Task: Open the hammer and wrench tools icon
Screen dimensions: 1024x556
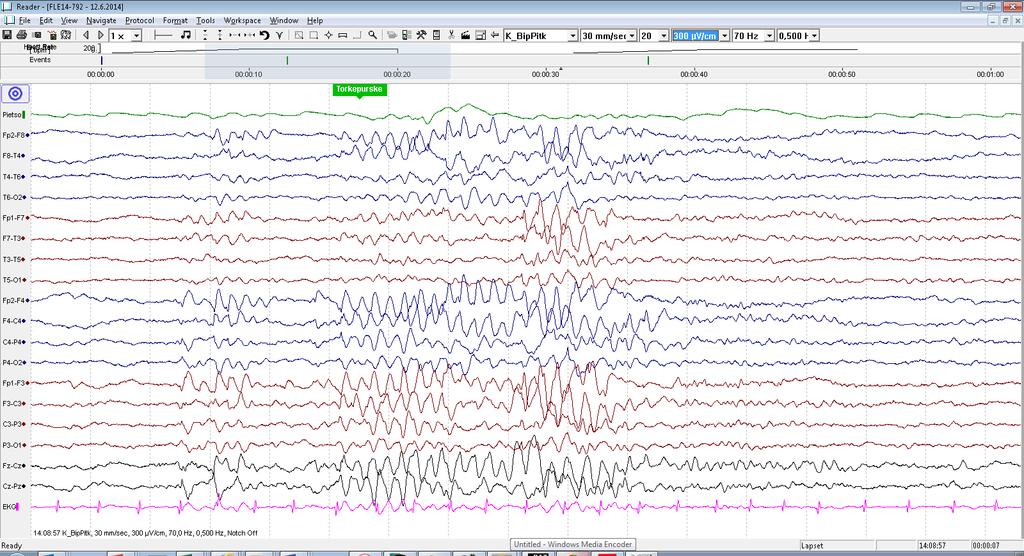Action: coord(421,35)
